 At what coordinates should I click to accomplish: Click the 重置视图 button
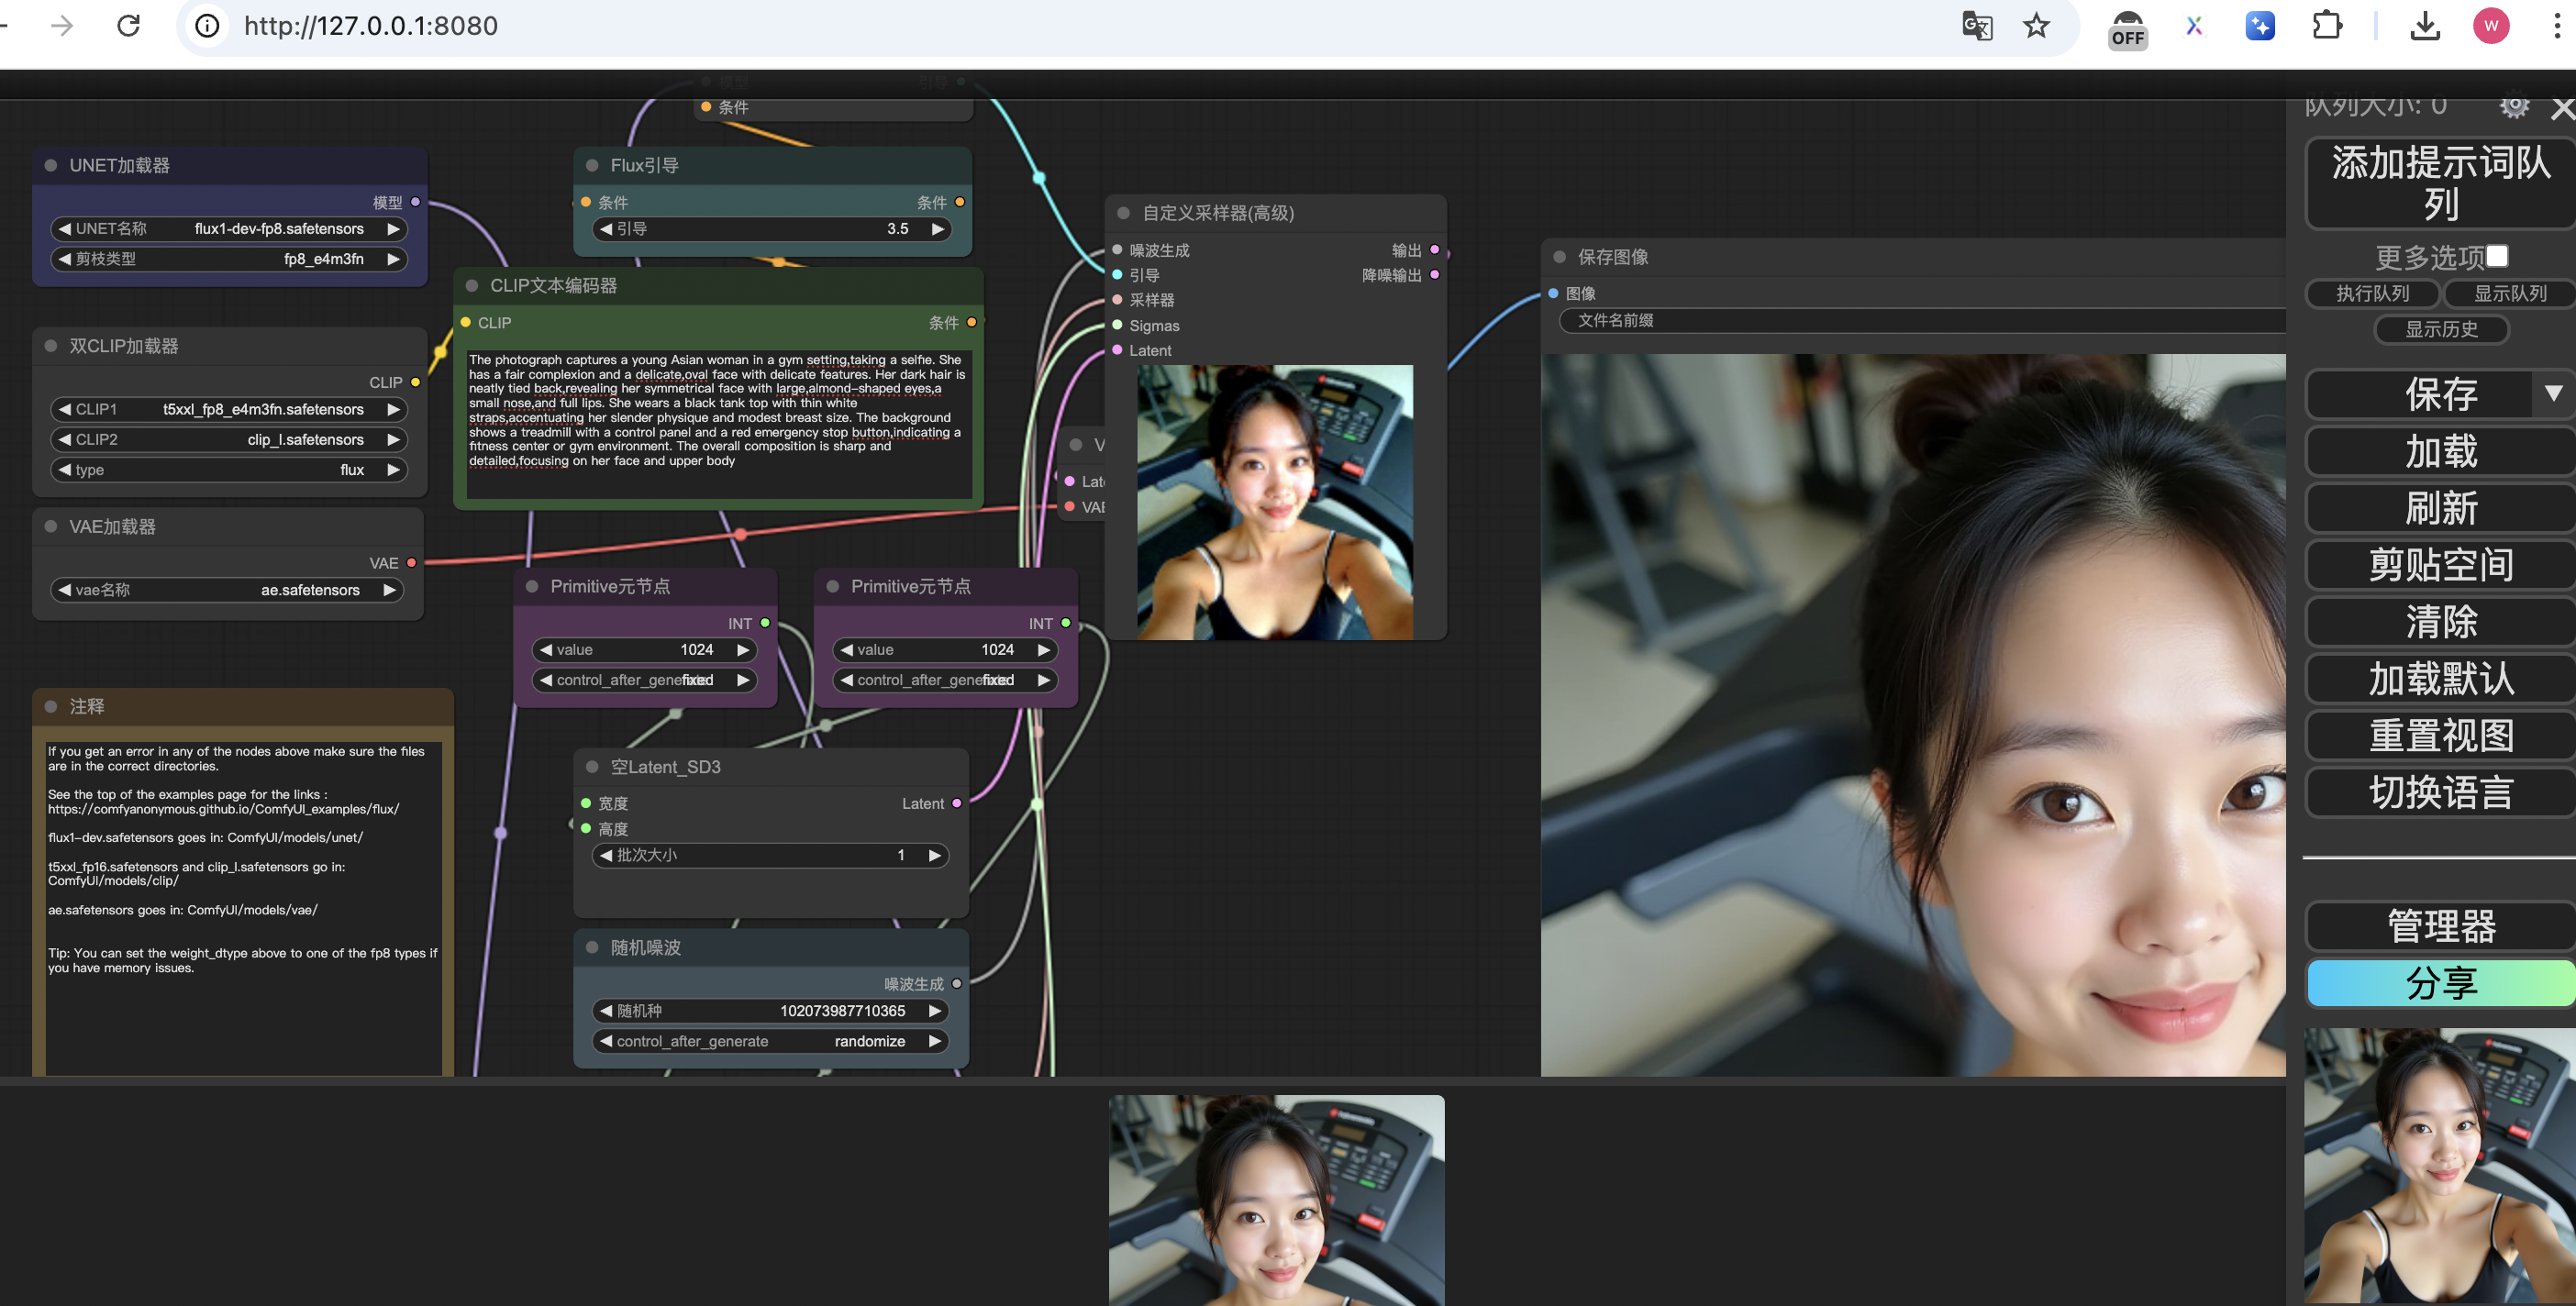[2440, 736]
